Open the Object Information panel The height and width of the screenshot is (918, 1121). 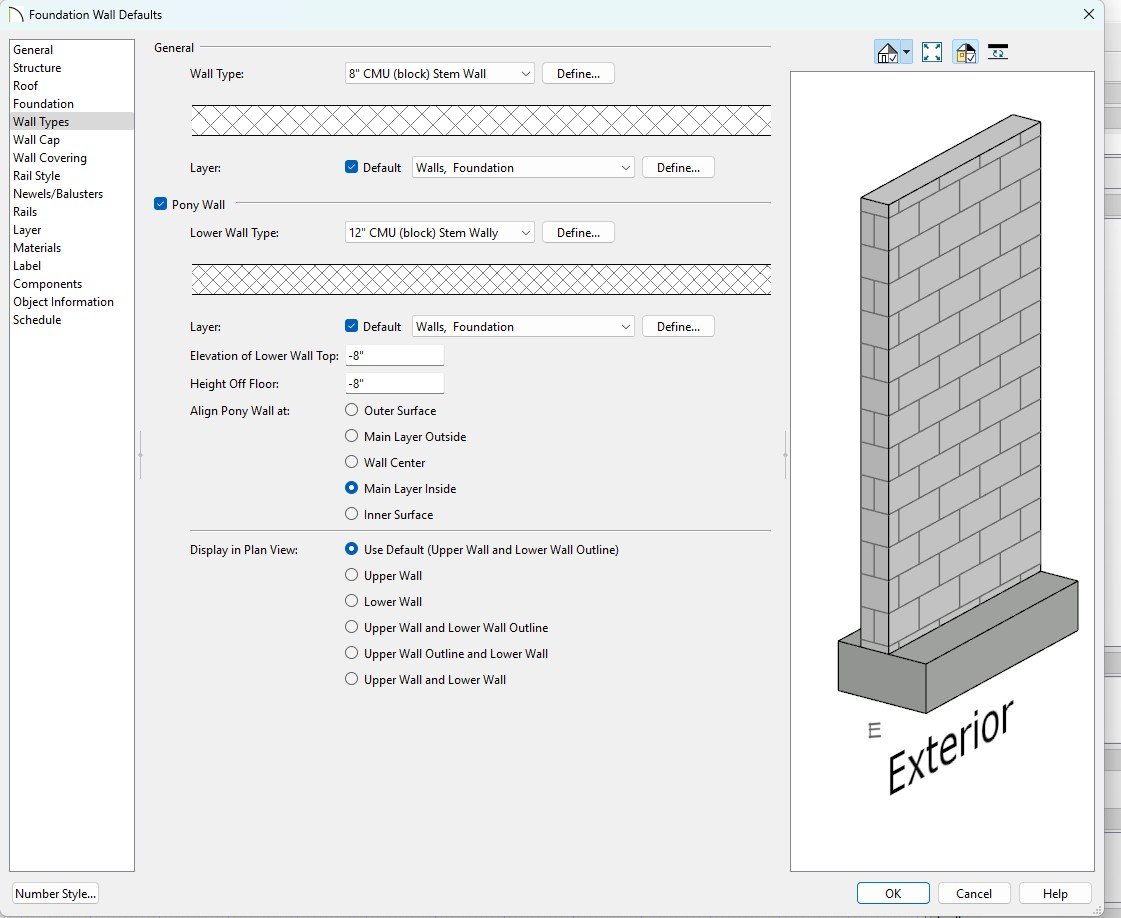63,302
